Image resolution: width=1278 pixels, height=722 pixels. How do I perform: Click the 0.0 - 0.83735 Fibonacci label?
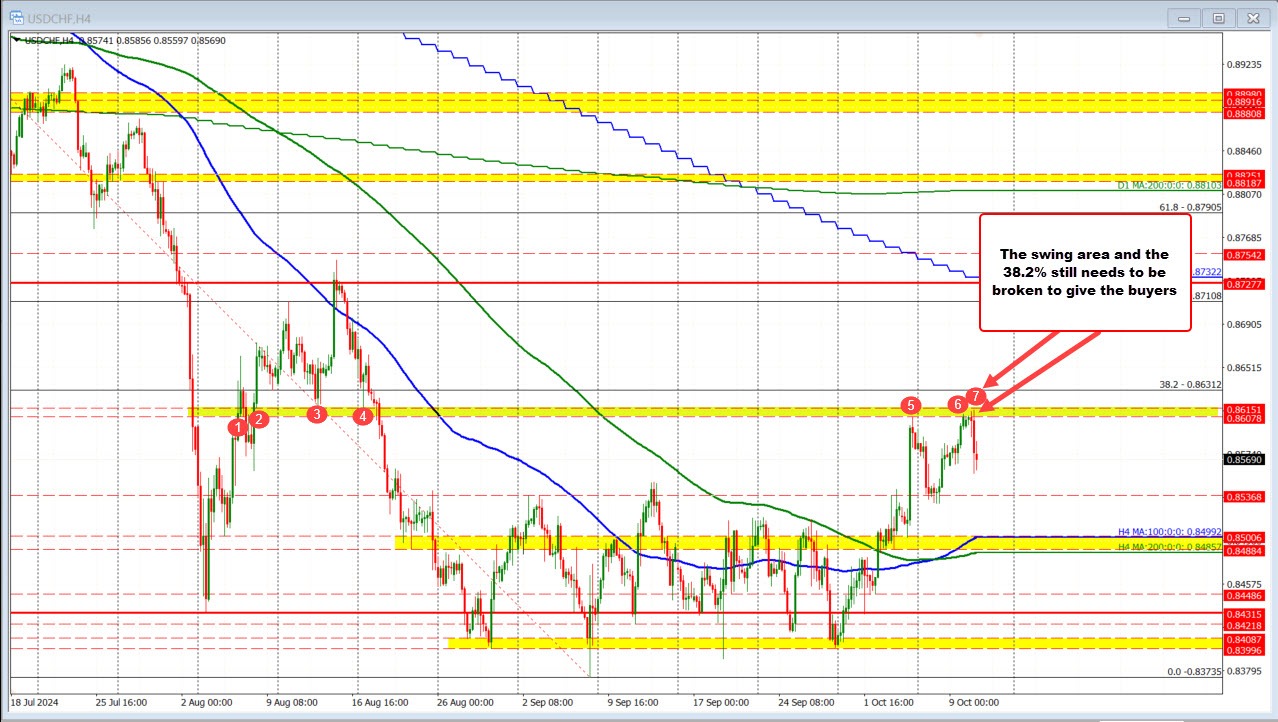point(1194,672)
